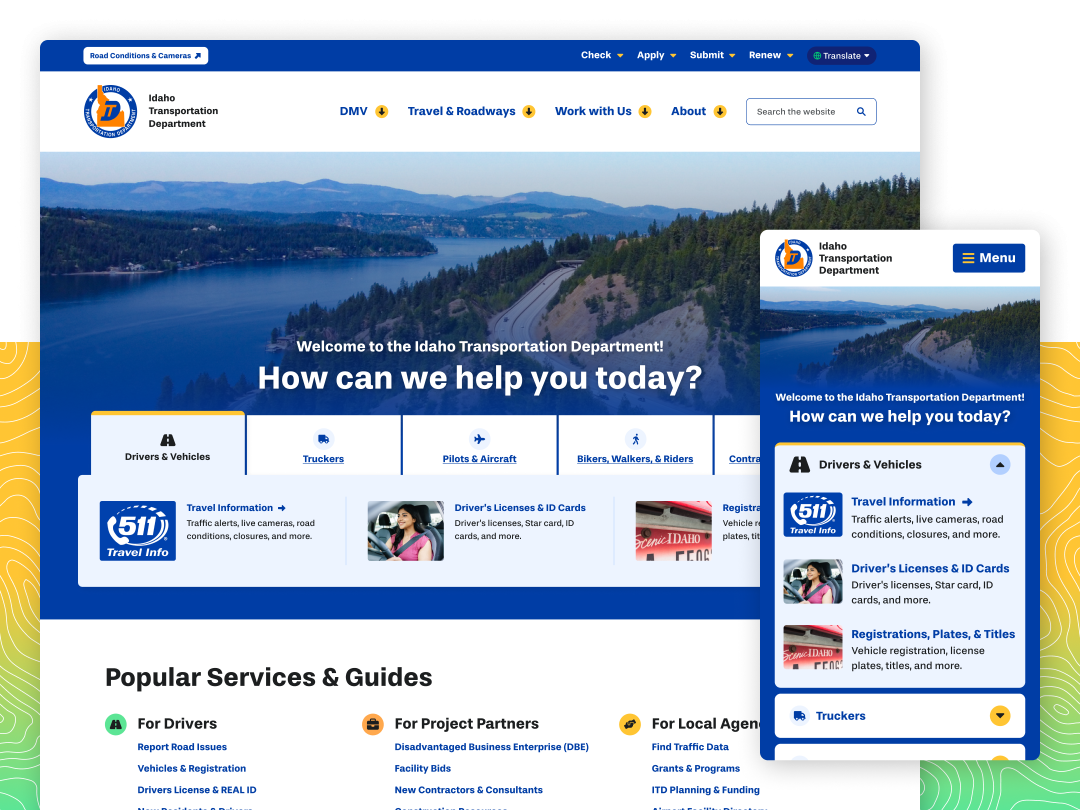Image resolution: width=1080 pixels, height=810 pixels.
Task: Click the driver photo thumbnail in desktop panel
Action: pyautogui.click(x=406, y=531)
